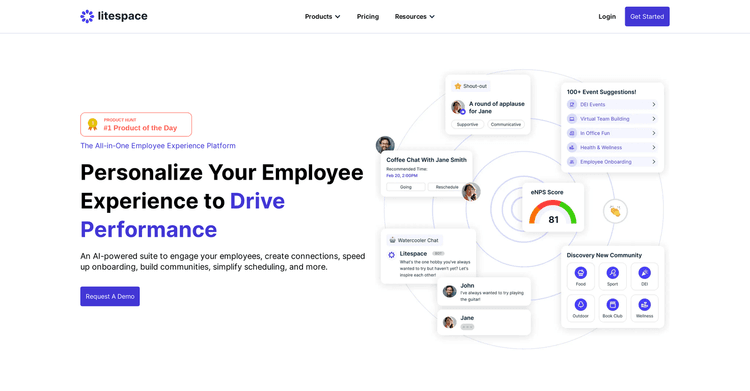
Task: Click John's avatar in the chat
Action: [x=449, y=291]
